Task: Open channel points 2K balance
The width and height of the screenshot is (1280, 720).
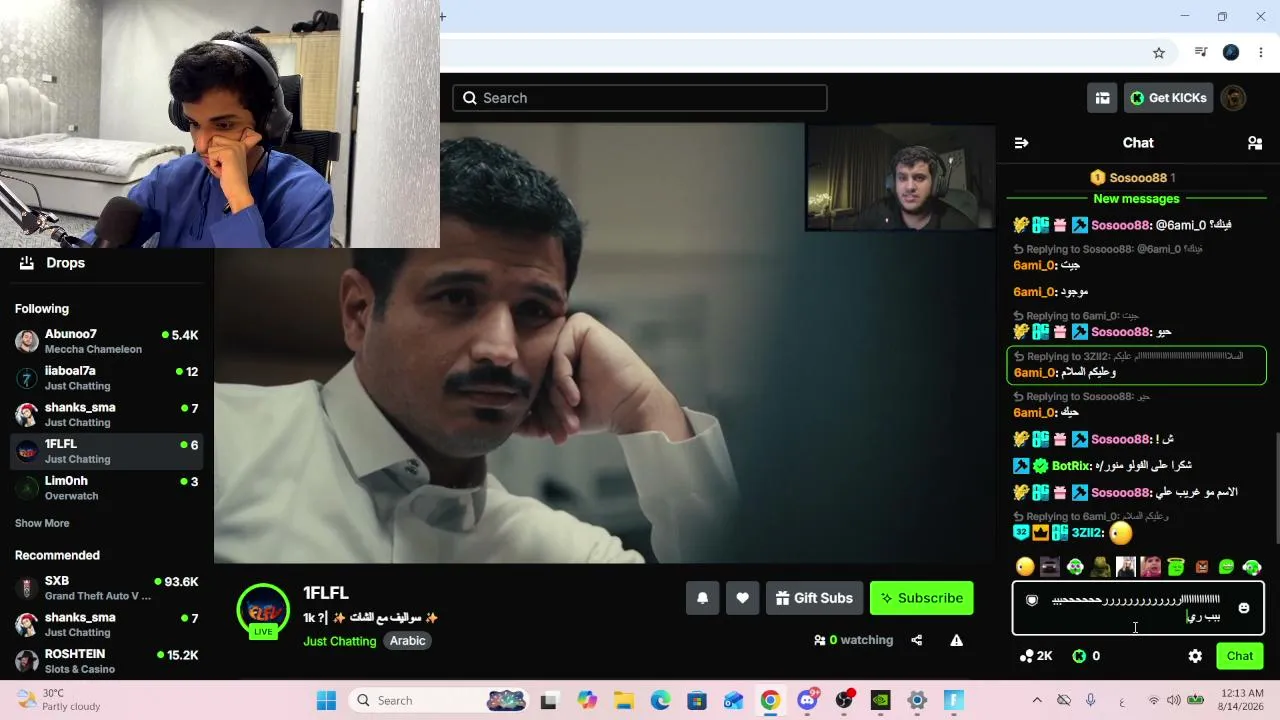Action: 1036,656
